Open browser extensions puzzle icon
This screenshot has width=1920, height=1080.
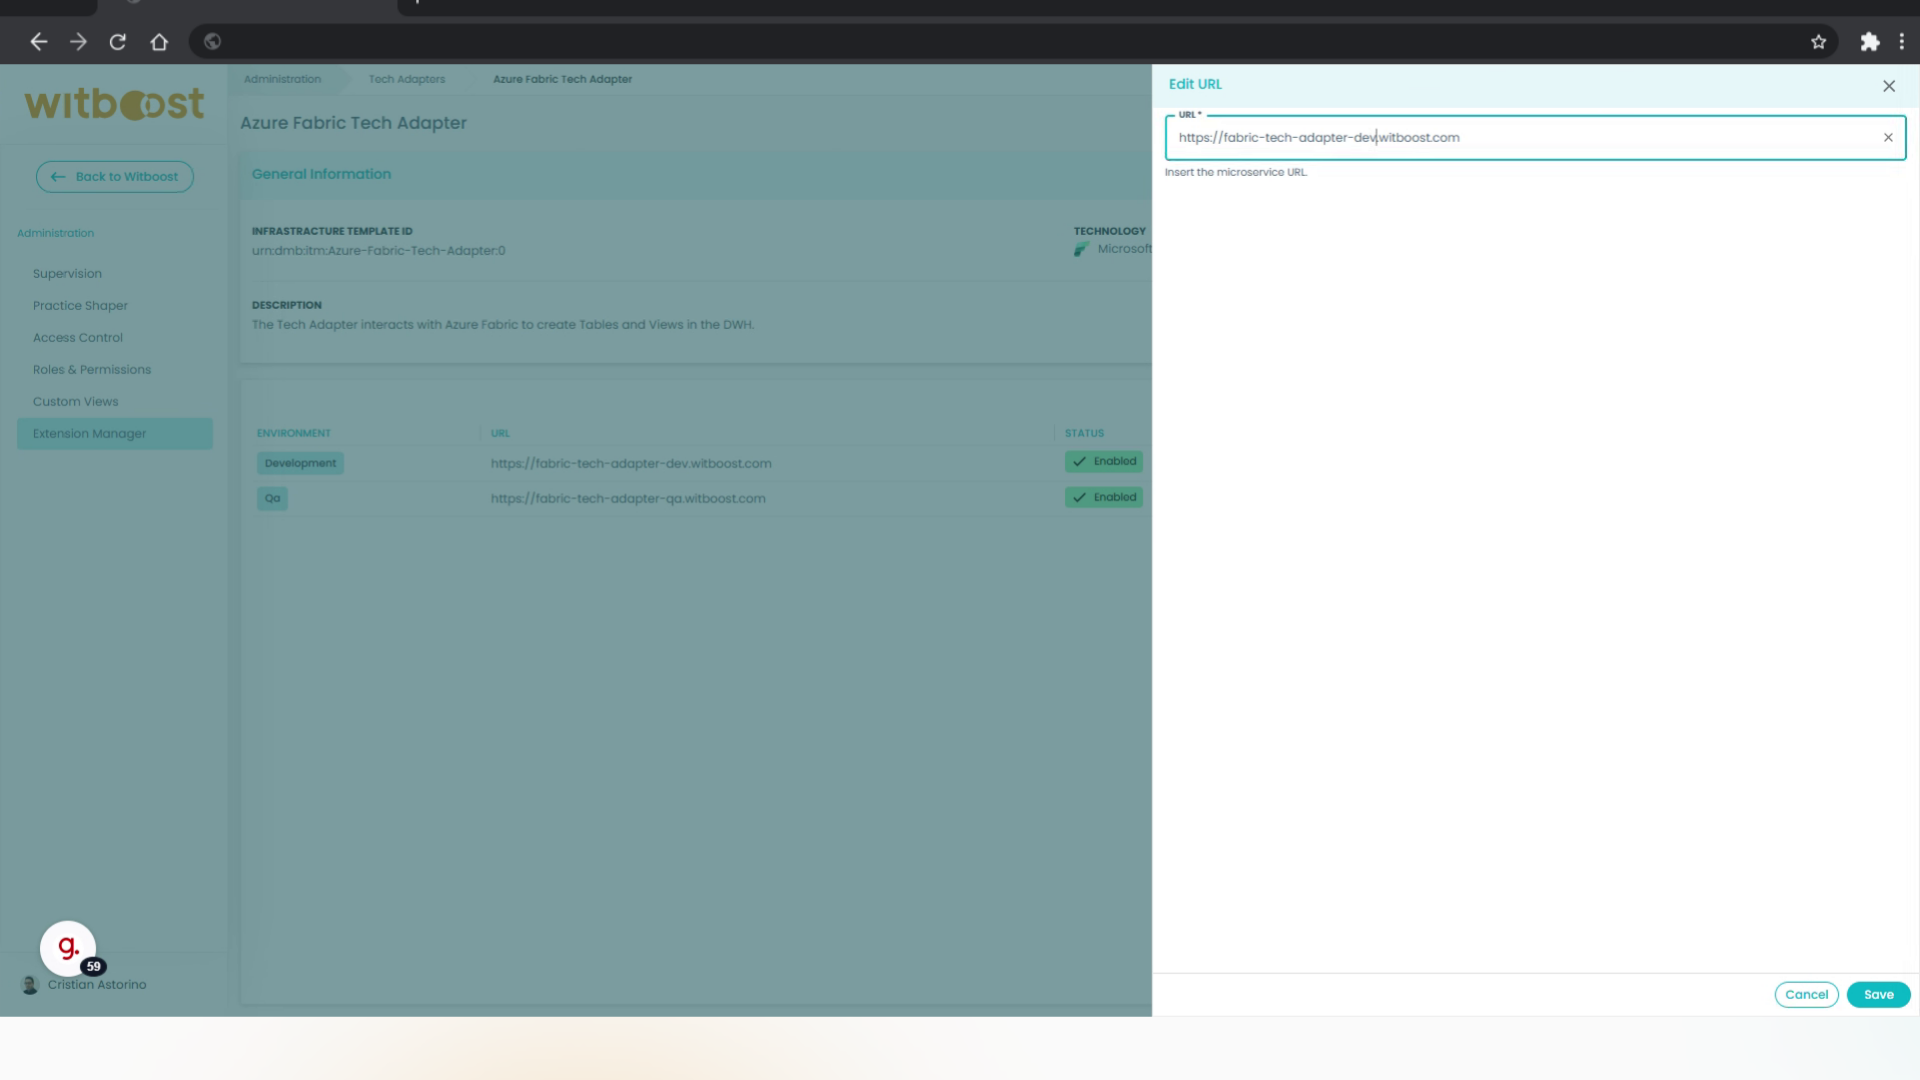[x=1869, y=42]
